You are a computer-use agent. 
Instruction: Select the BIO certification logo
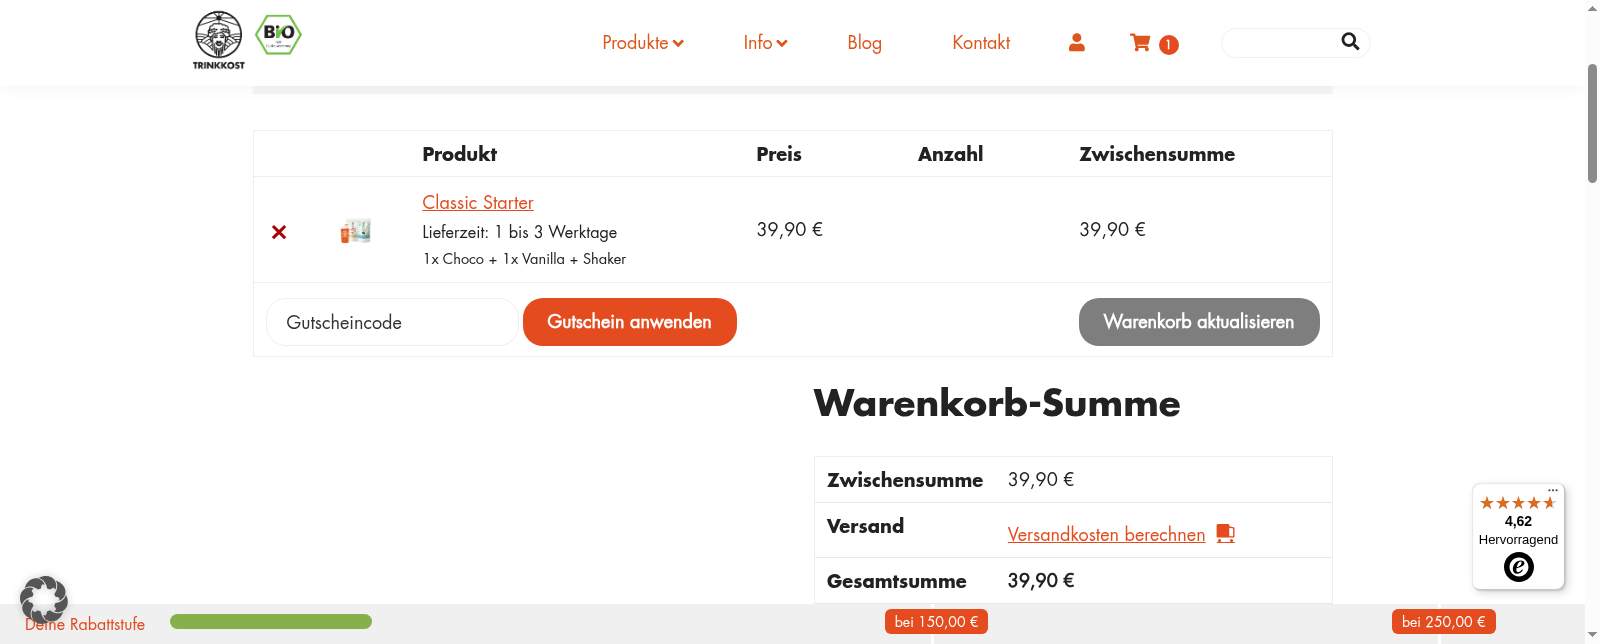coord(277,34)
